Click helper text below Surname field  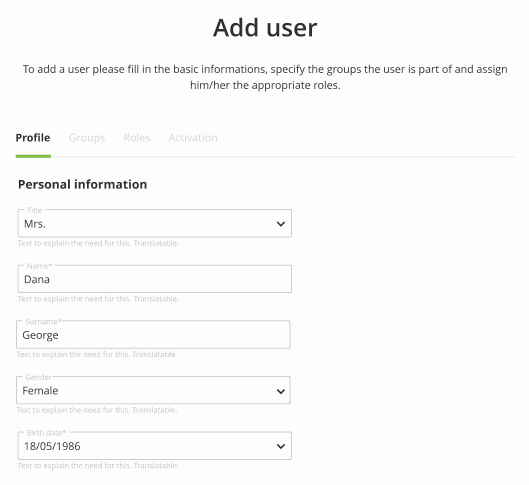pos(96,354)
